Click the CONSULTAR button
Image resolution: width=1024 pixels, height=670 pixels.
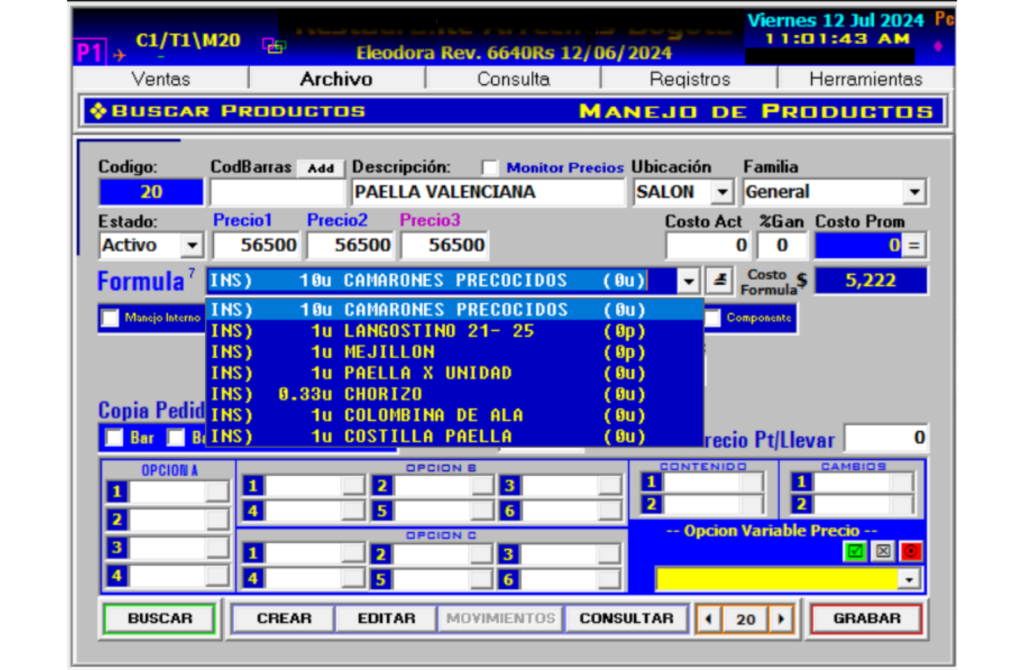point(626,618)
